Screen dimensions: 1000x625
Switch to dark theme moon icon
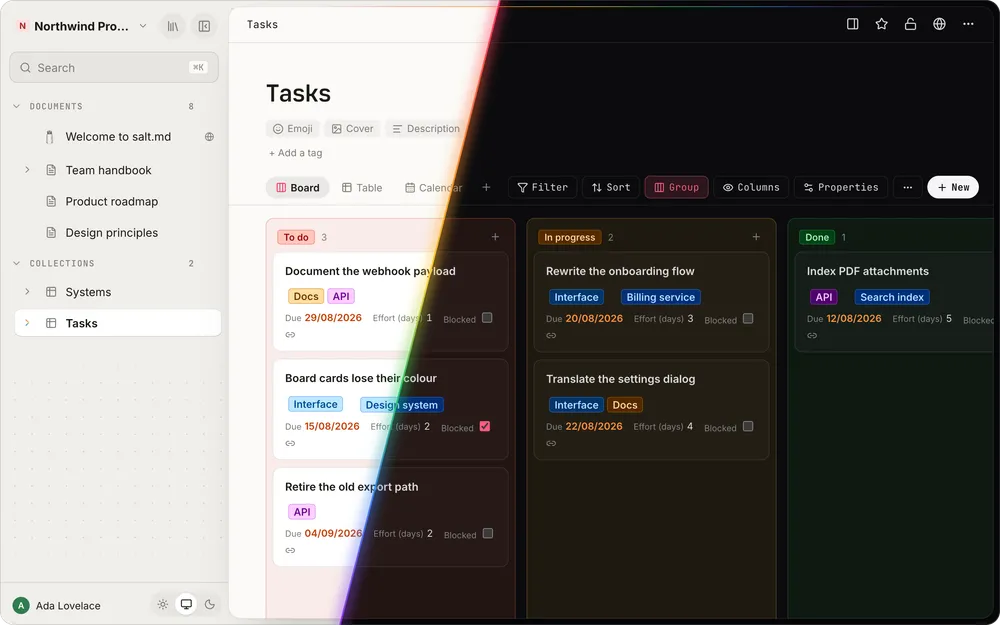210,605
